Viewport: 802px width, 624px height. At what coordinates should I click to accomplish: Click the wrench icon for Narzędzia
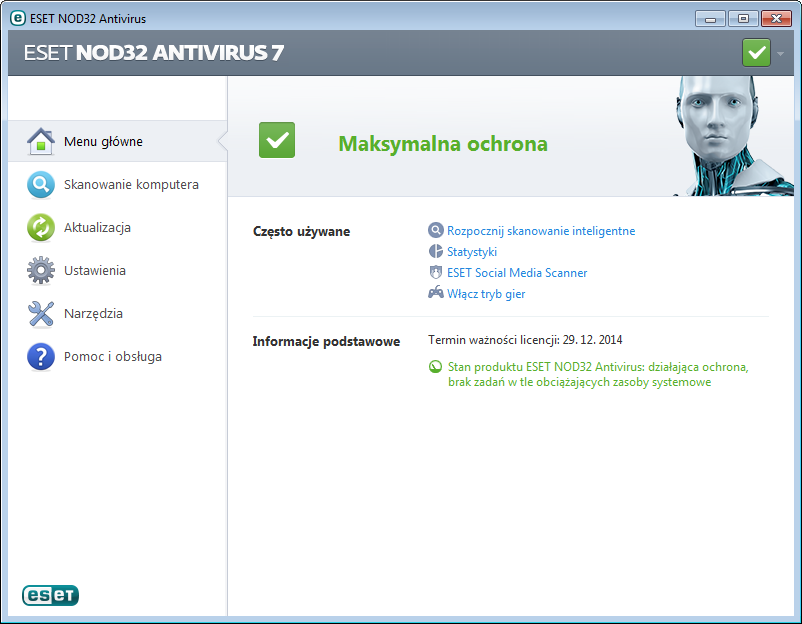[x=41, y=314]
